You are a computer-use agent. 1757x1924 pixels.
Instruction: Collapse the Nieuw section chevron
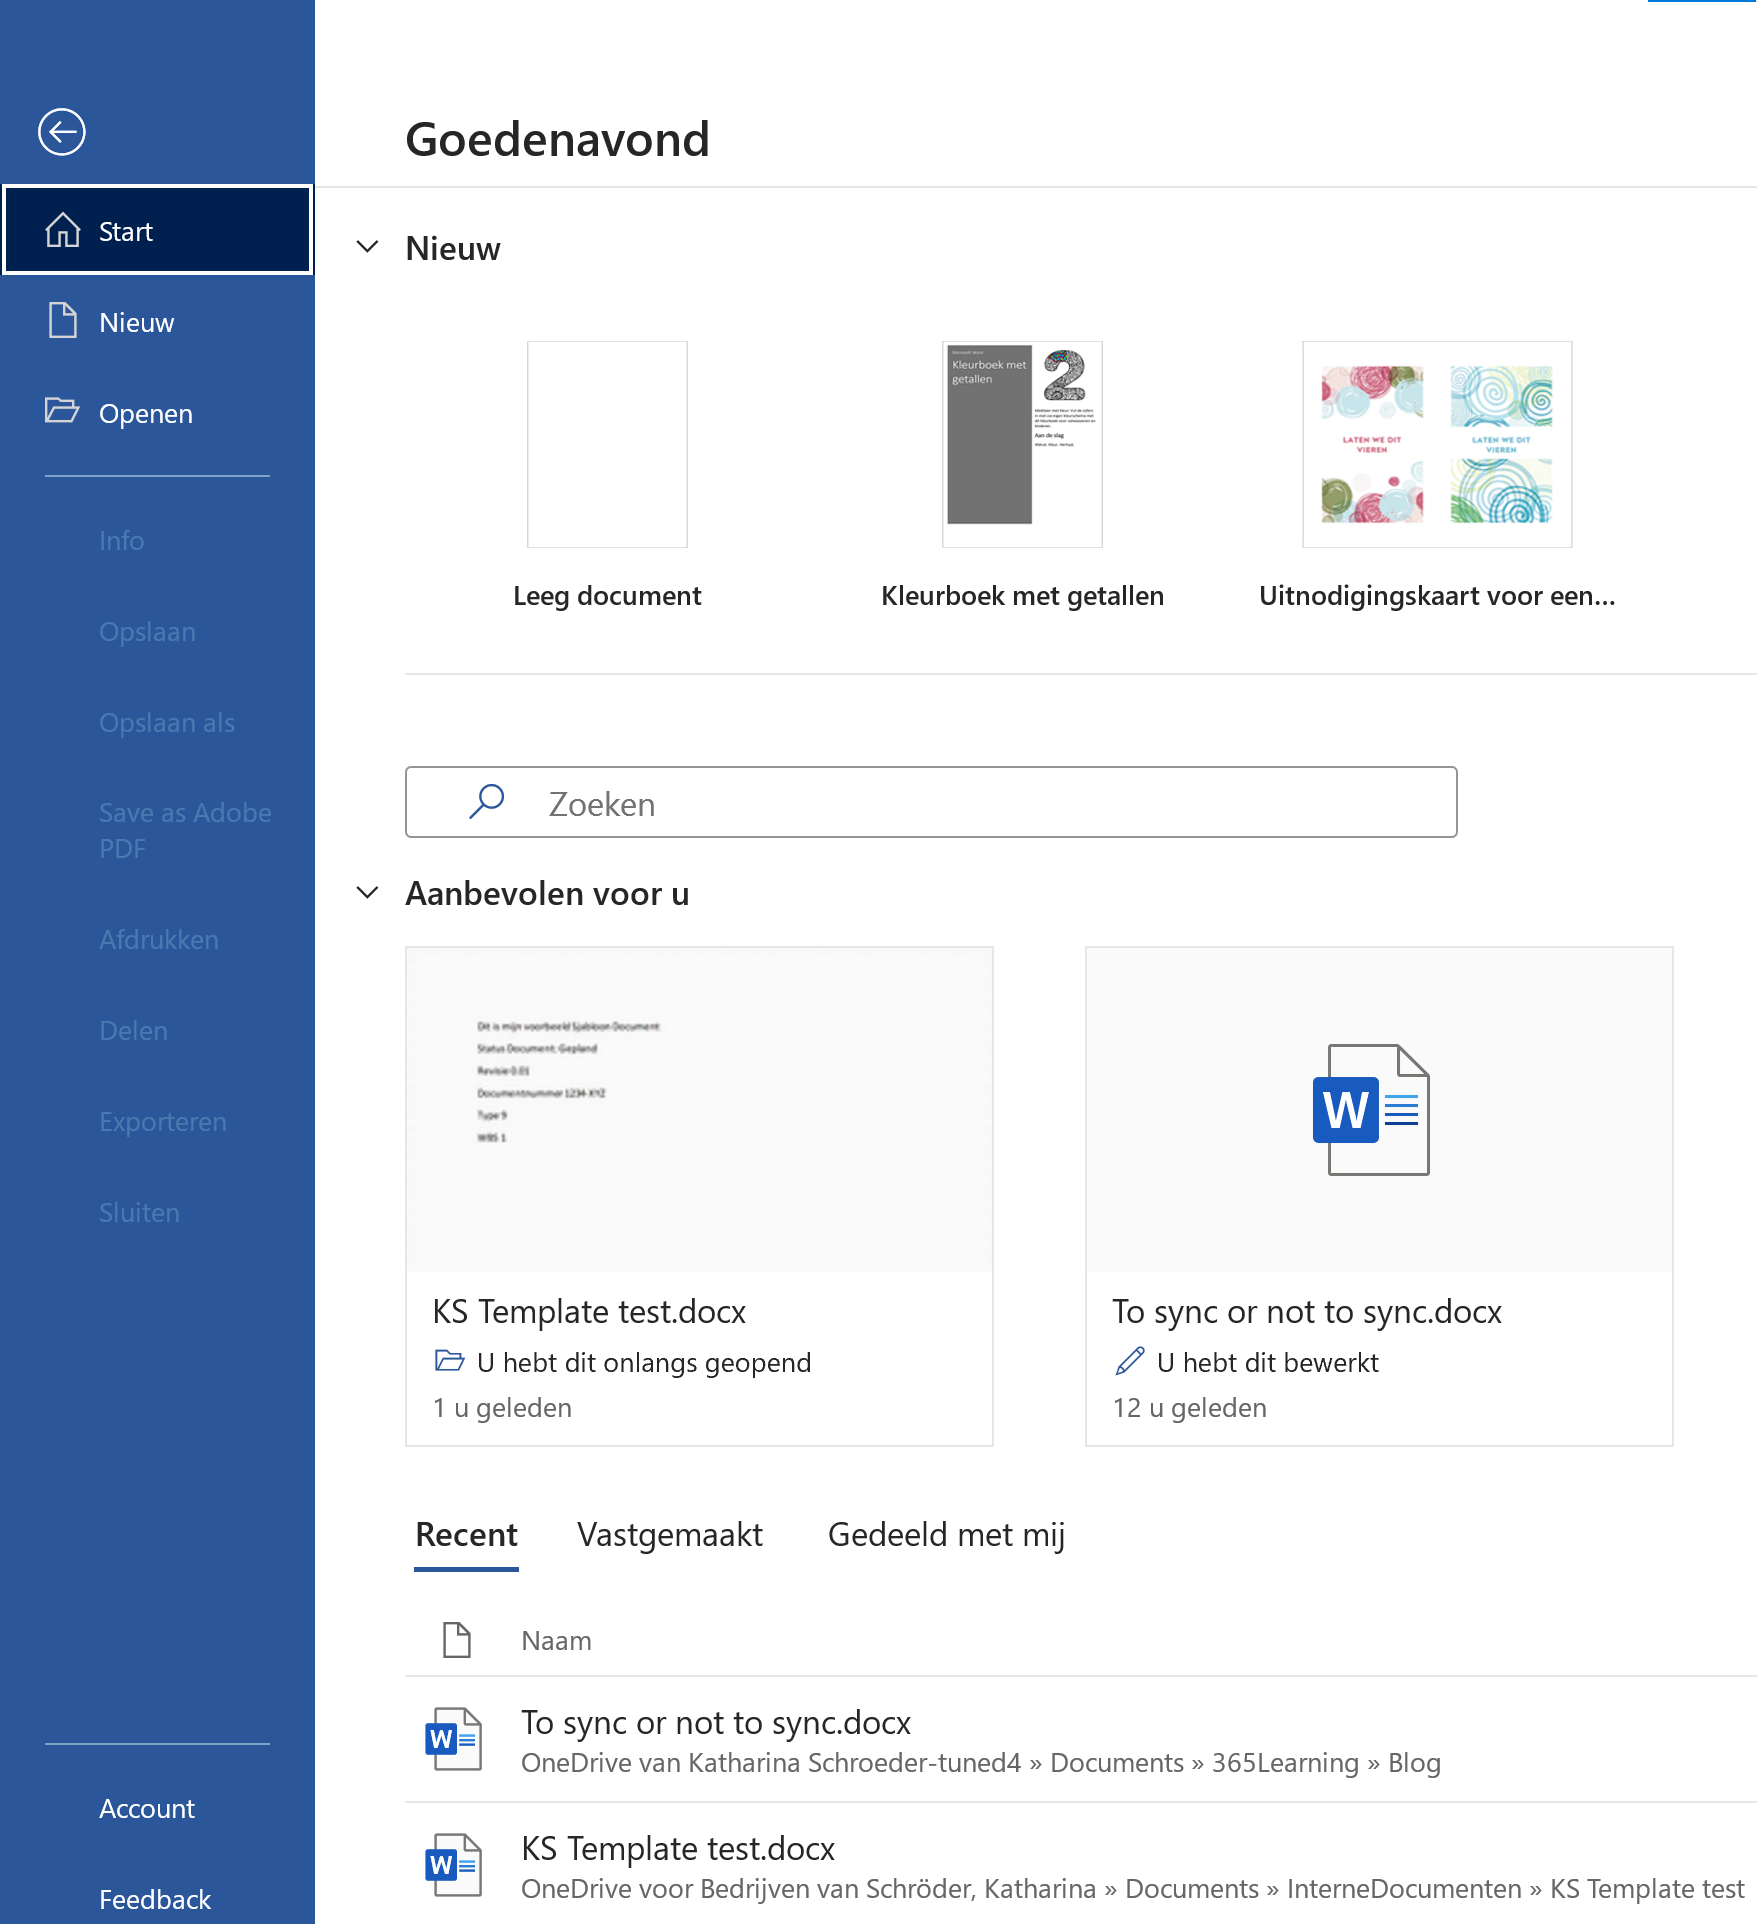(368, 247)
